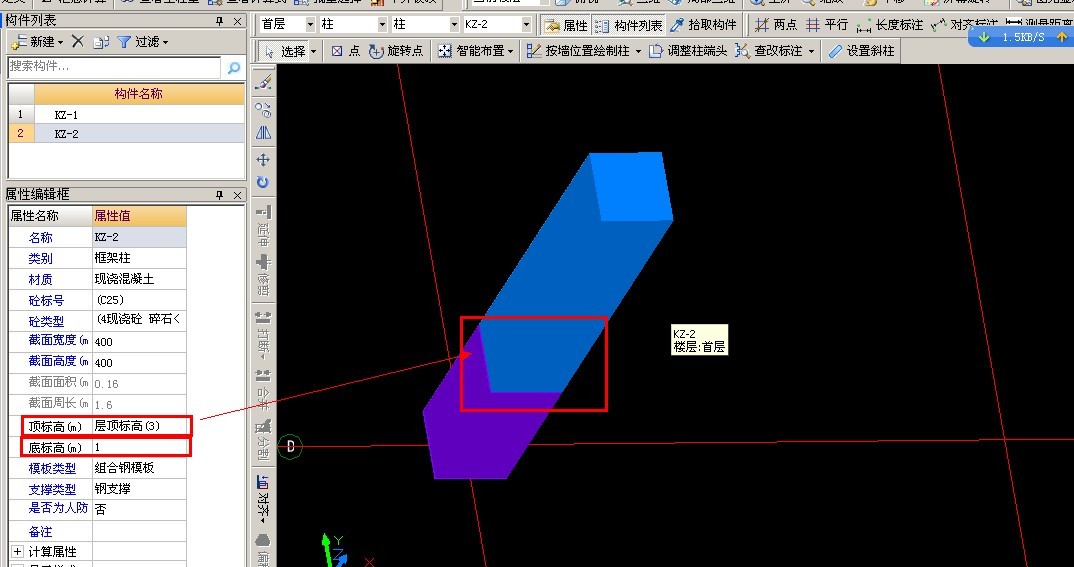Delete the selected component with X icon
The image size is (1074, 567).
click(77, 42)
